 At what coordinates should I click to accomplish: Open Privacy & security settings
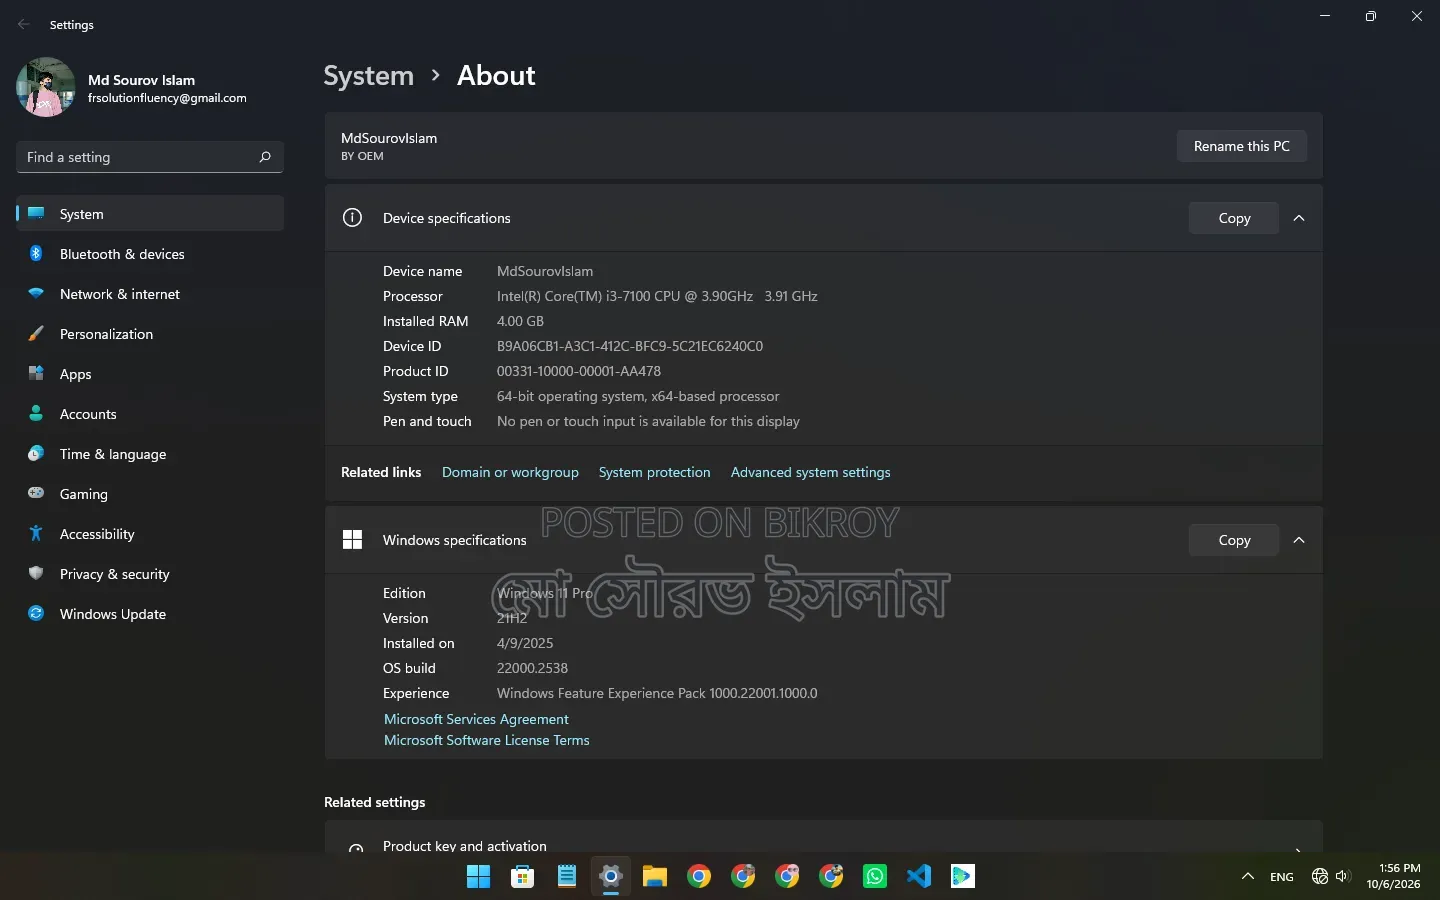pos(150,574)
